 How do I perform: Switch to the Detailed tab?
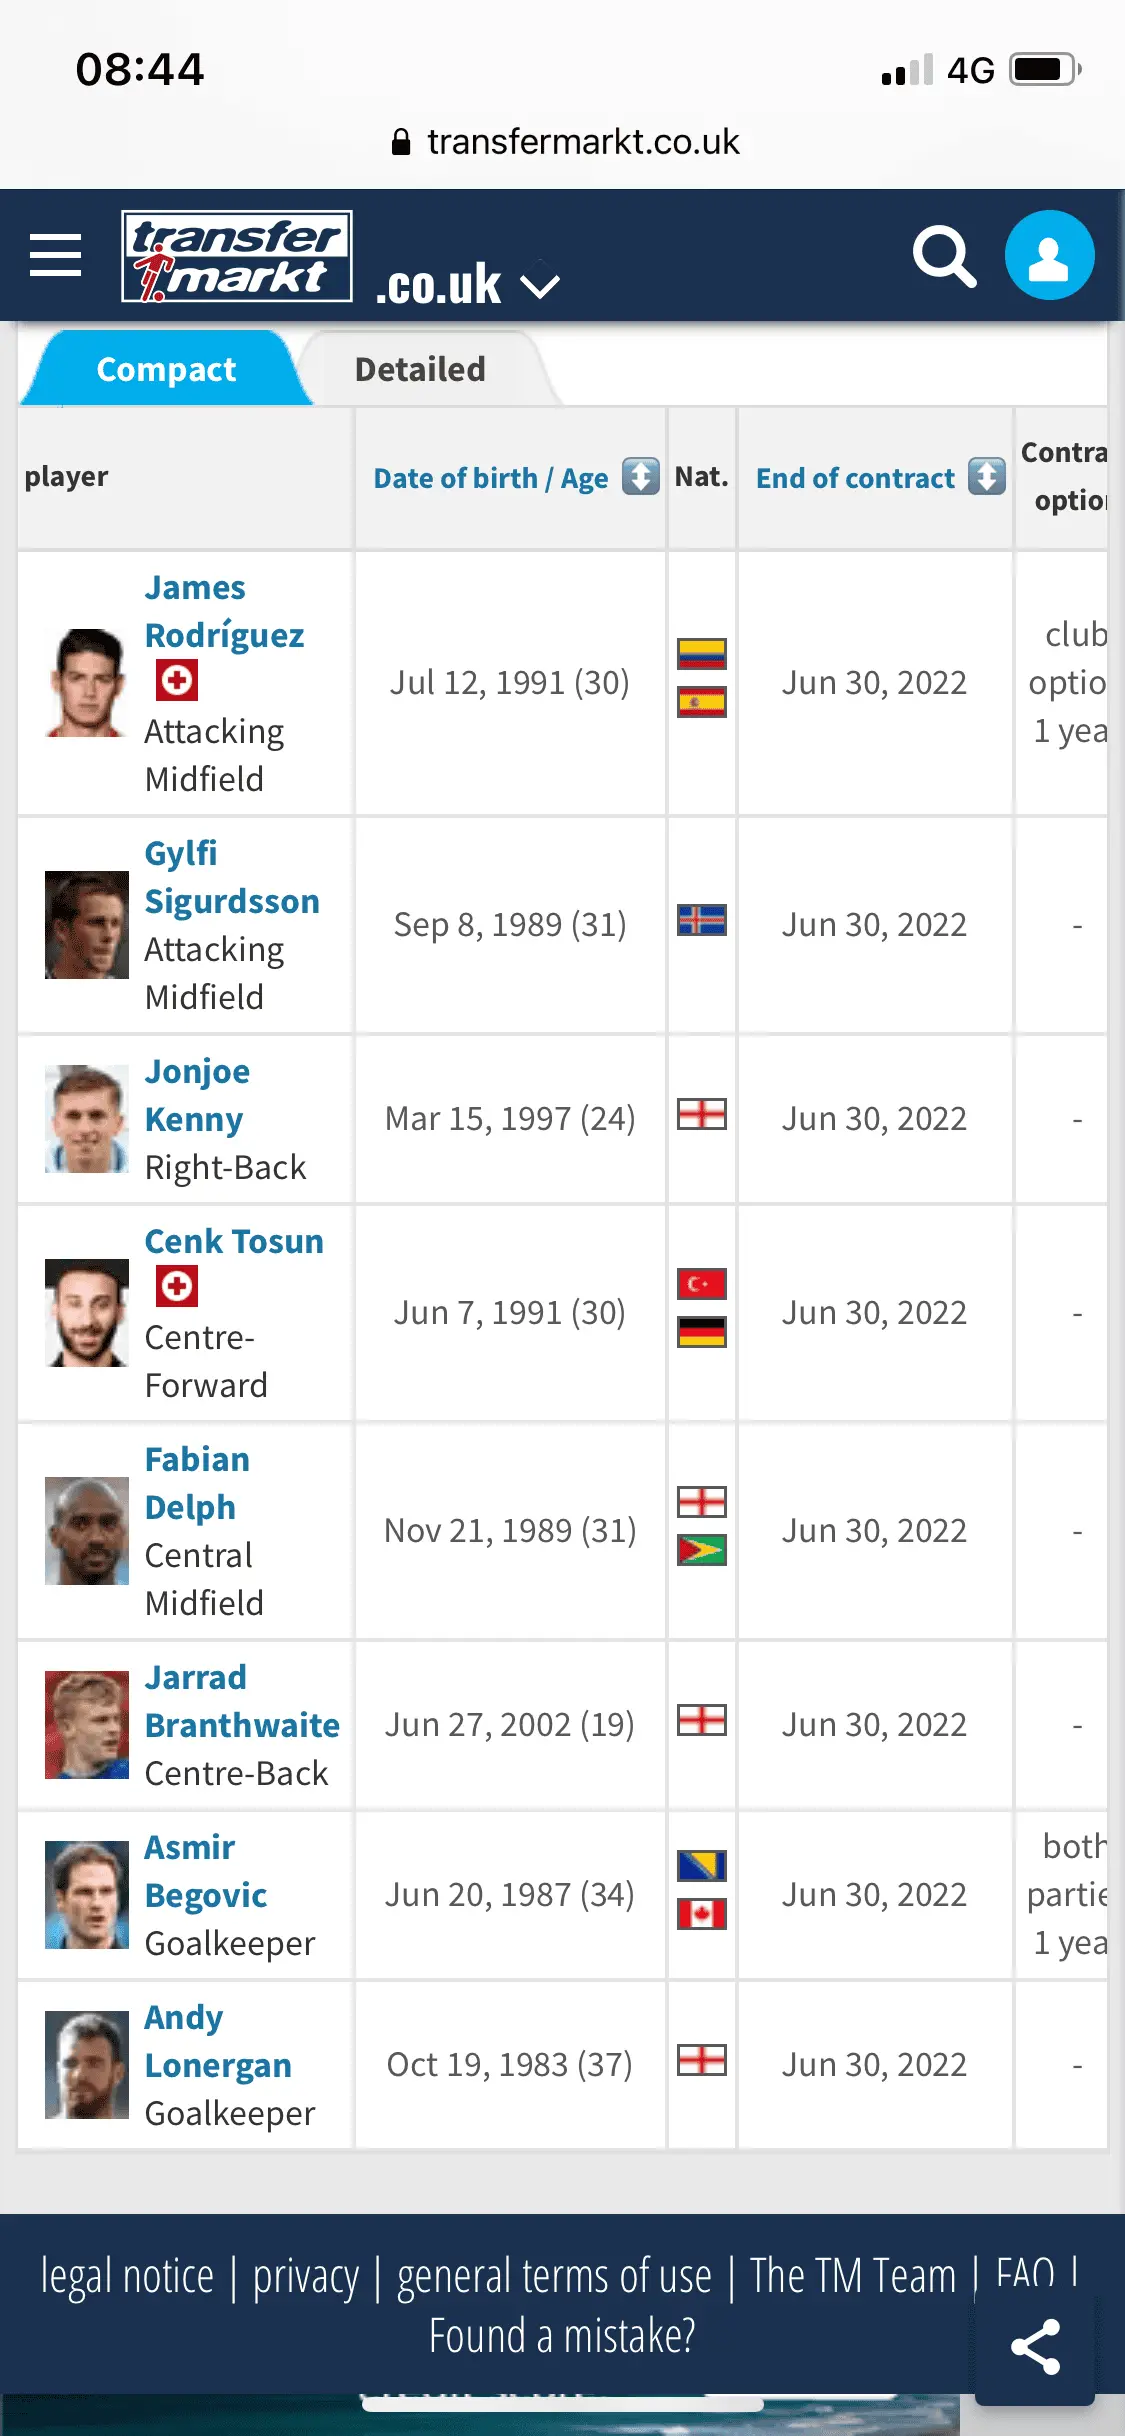[420, 369]
